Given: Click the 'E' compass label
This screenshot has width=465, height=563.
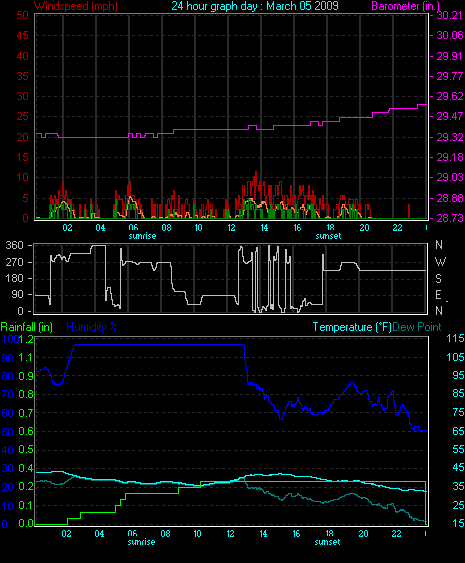Looking at the screenshot, I should [x=438, y=295].
